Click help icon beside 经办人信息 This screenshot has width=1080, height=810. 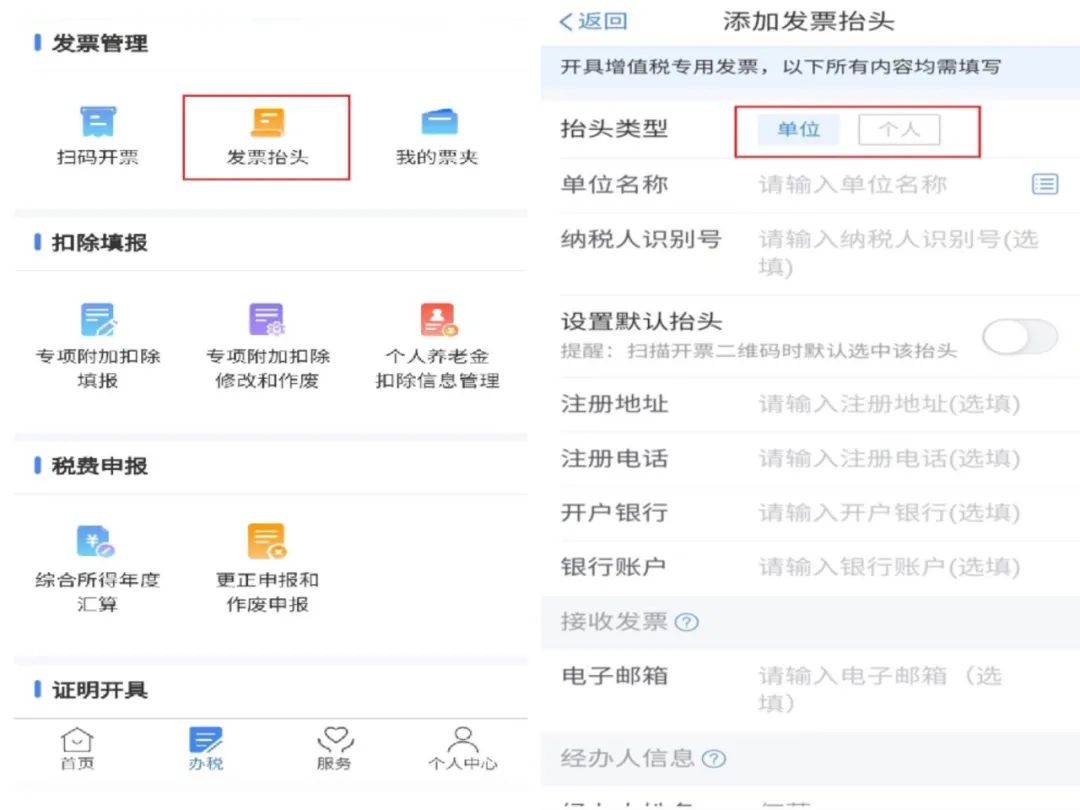coord(714,759)
